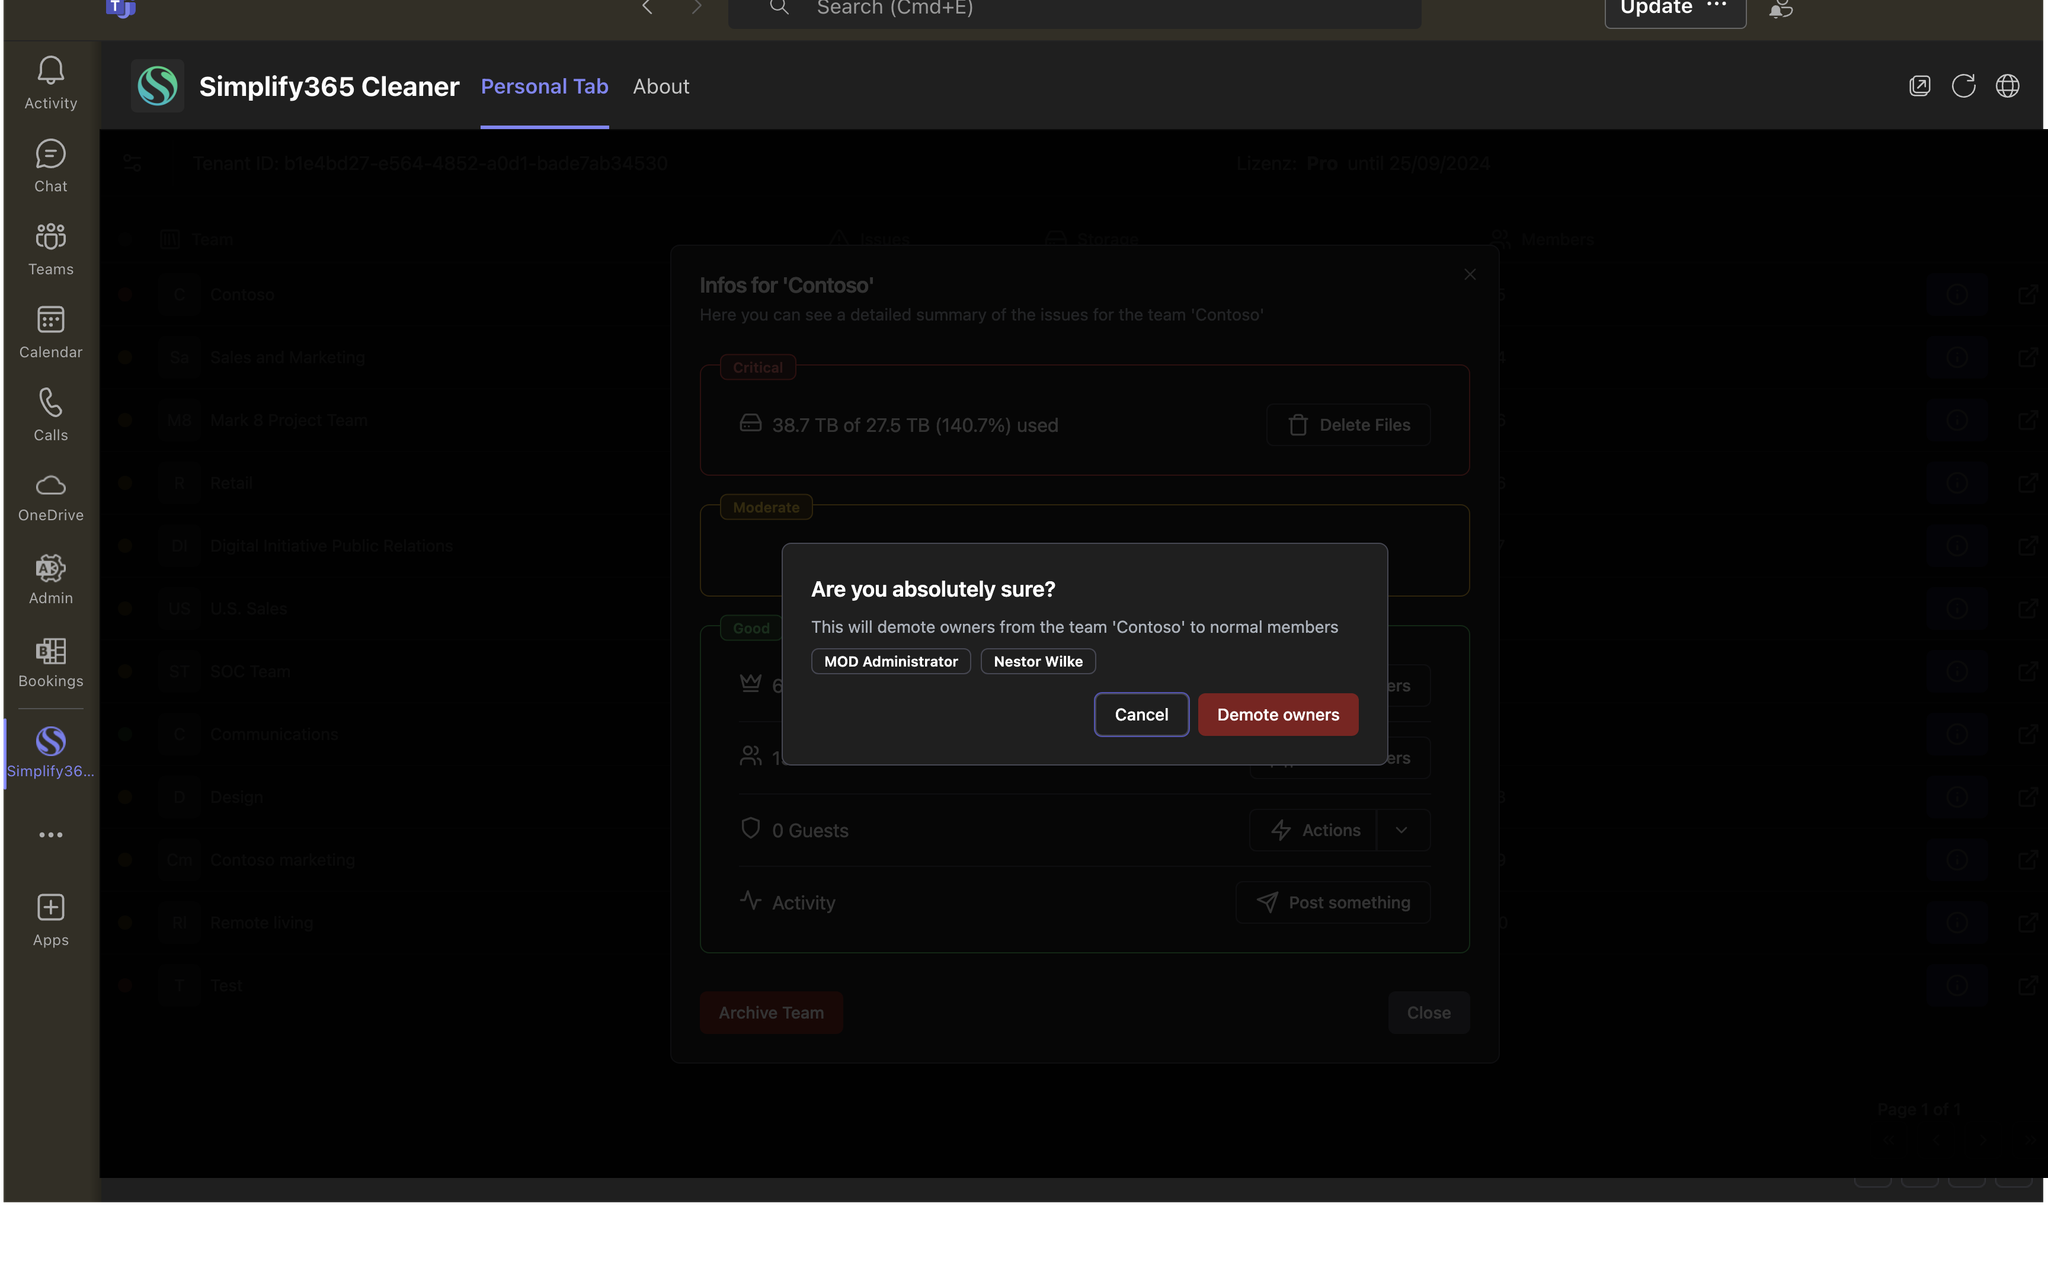Cancel the demote owners confirmation

click(1141, 715)
